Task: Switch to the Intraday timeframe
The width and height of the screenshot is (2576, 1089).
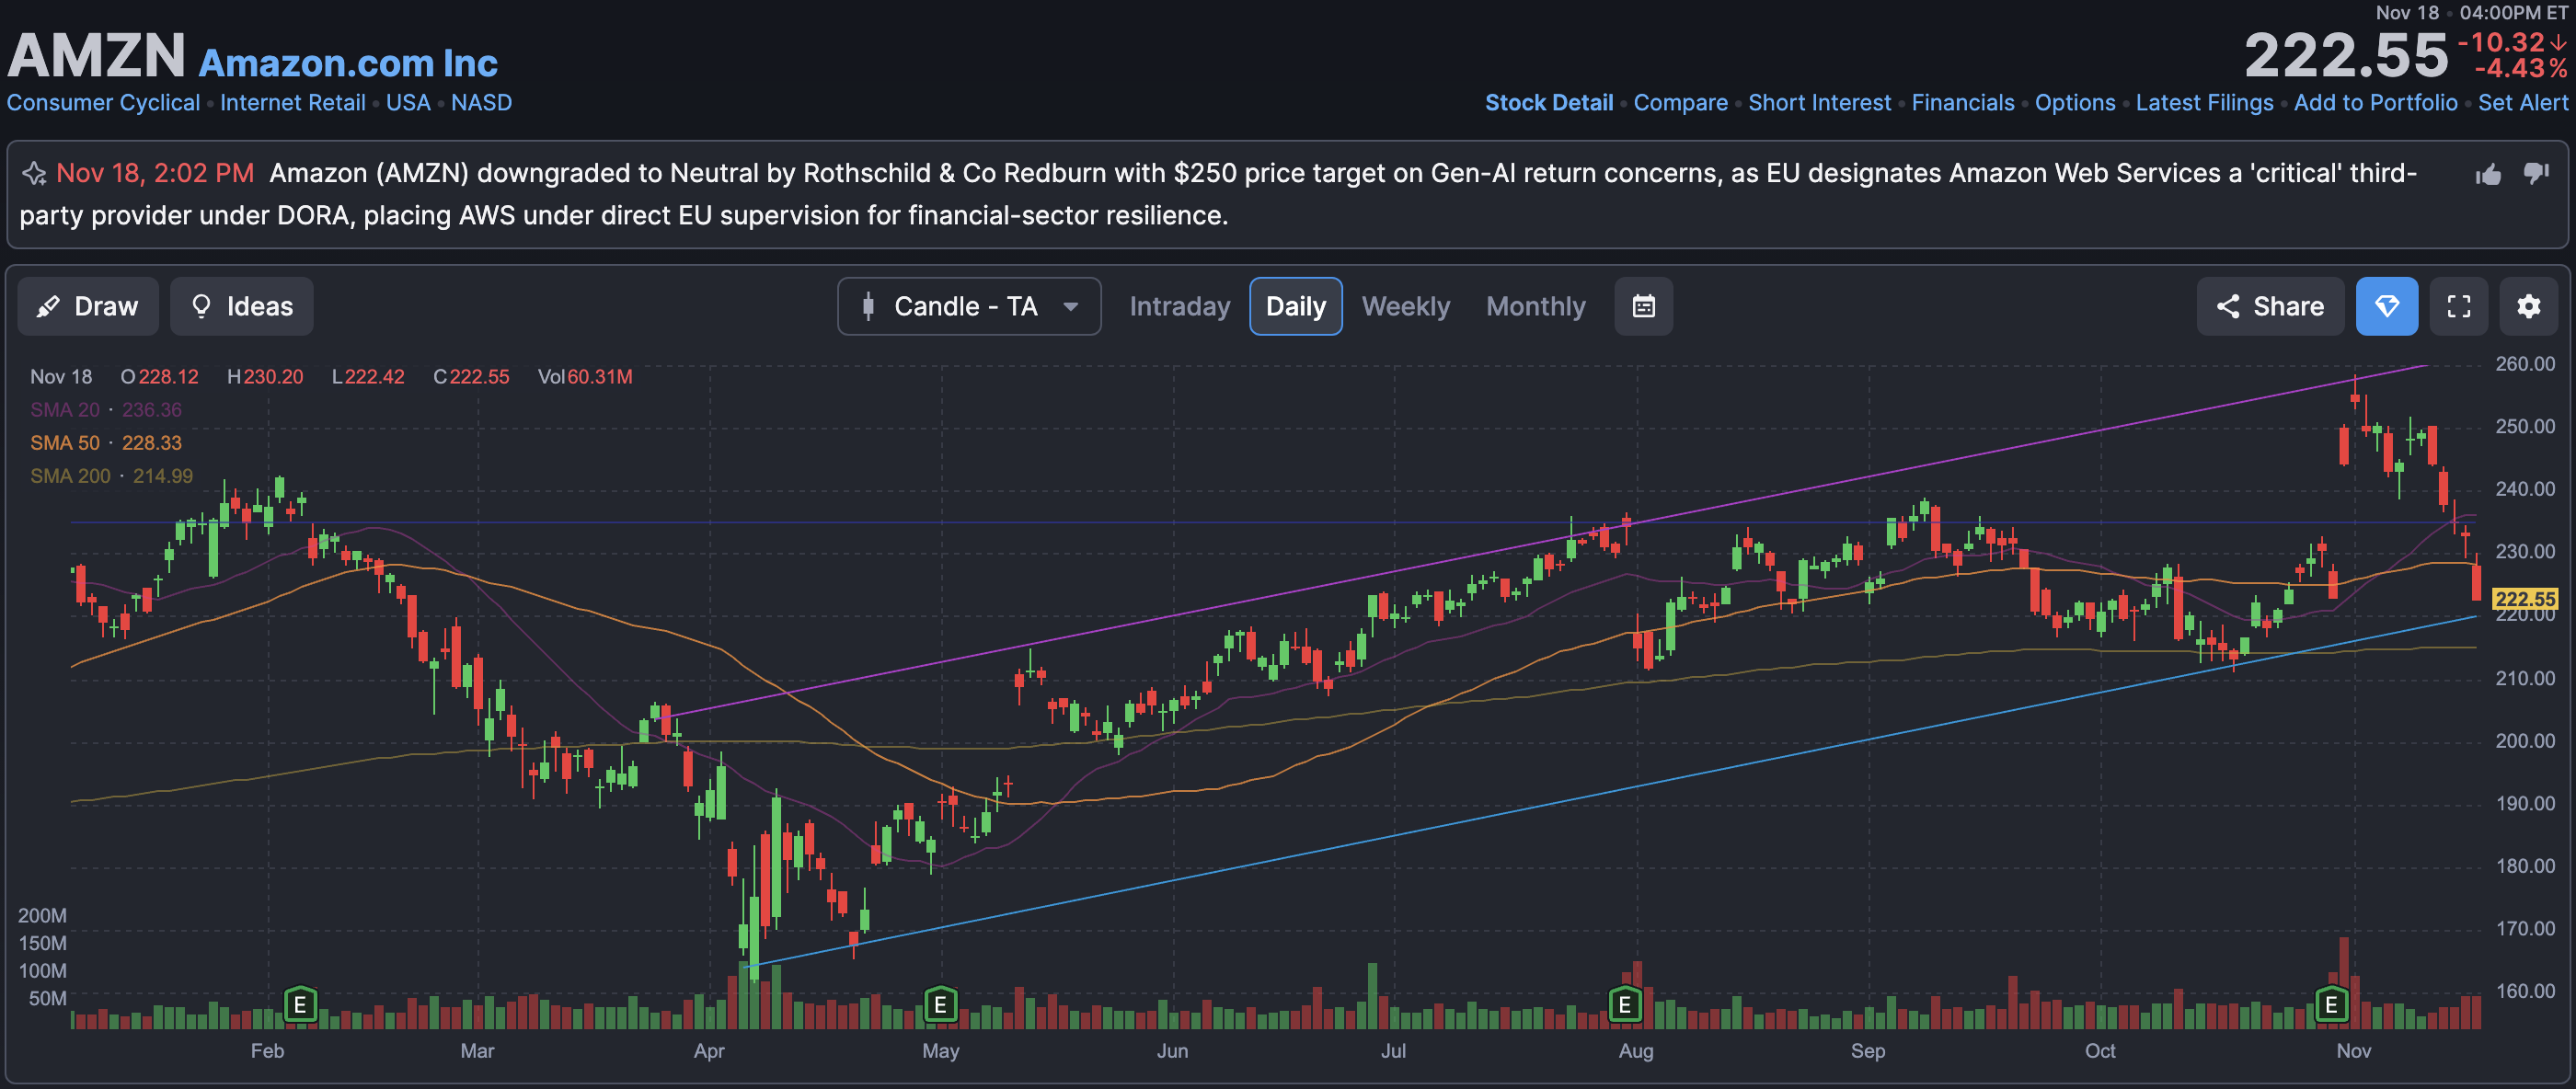Action: pyautogui.click(x=1179, y=306)
